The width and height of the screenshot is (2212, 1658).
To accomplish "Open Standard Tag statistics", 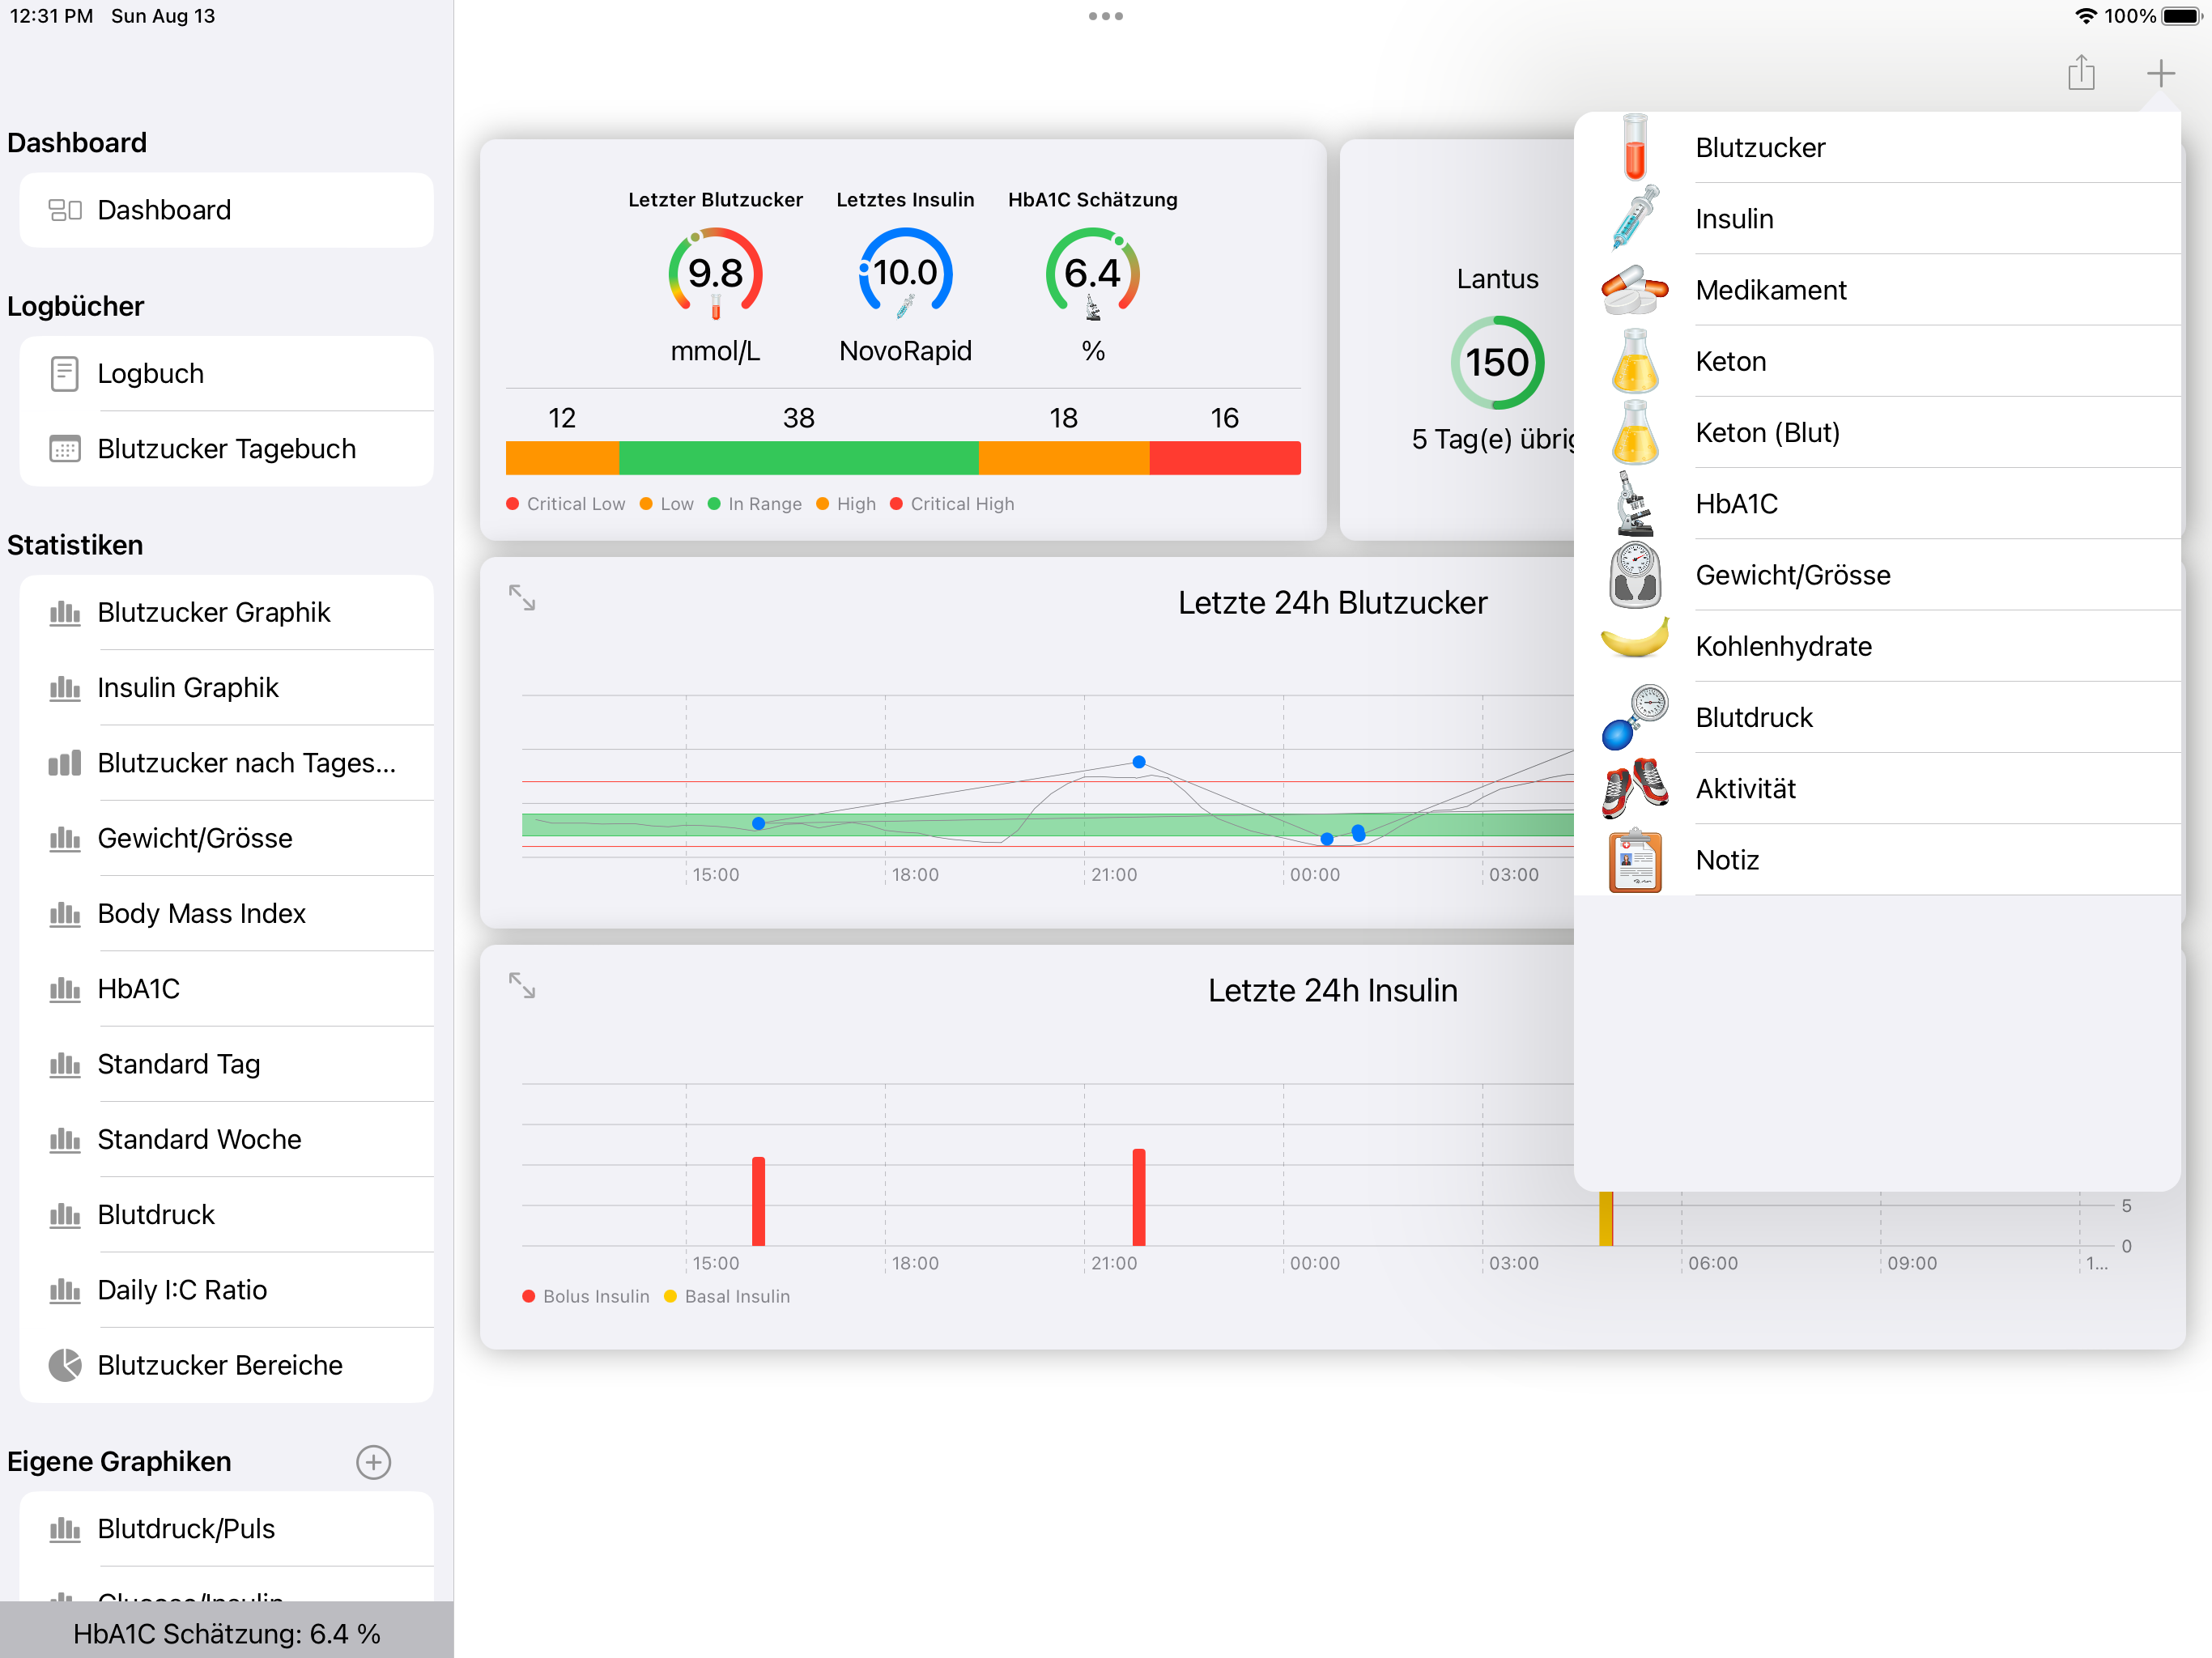I will coord(227,1064).
